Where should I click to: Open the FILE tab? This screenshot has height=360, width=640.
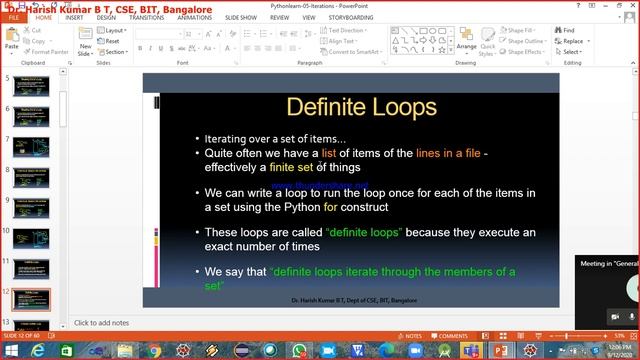click(x=13, y=18)
